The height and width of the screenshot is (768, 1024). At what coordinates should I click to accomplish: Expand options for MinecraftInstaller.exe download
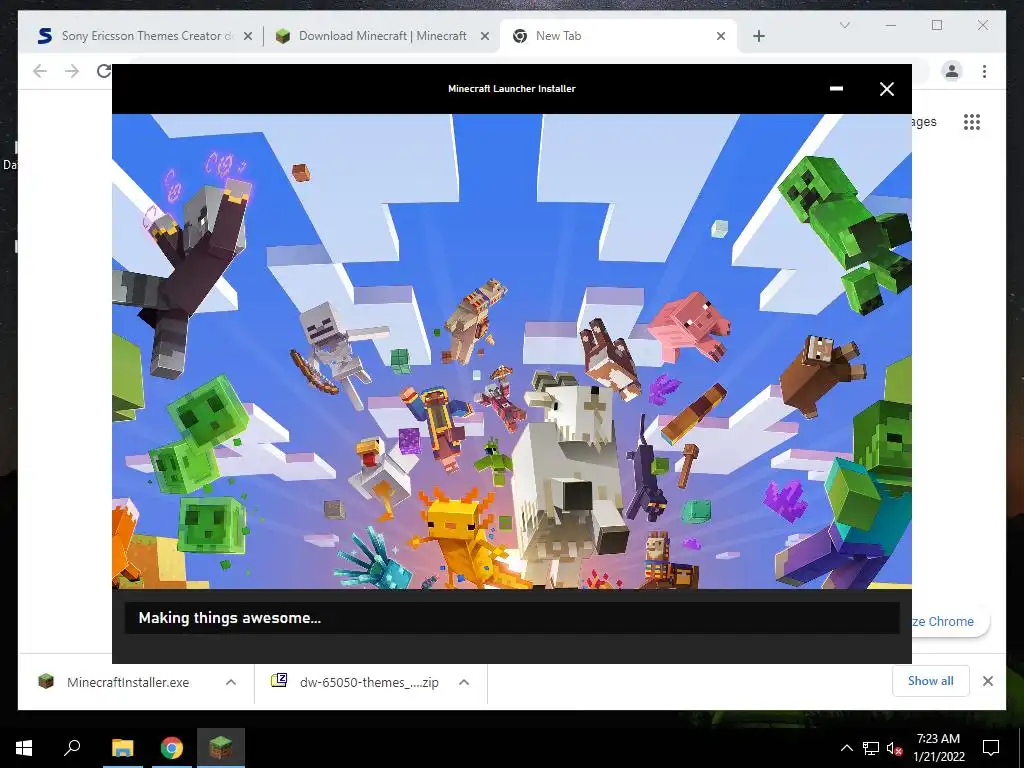click(231, 682)
